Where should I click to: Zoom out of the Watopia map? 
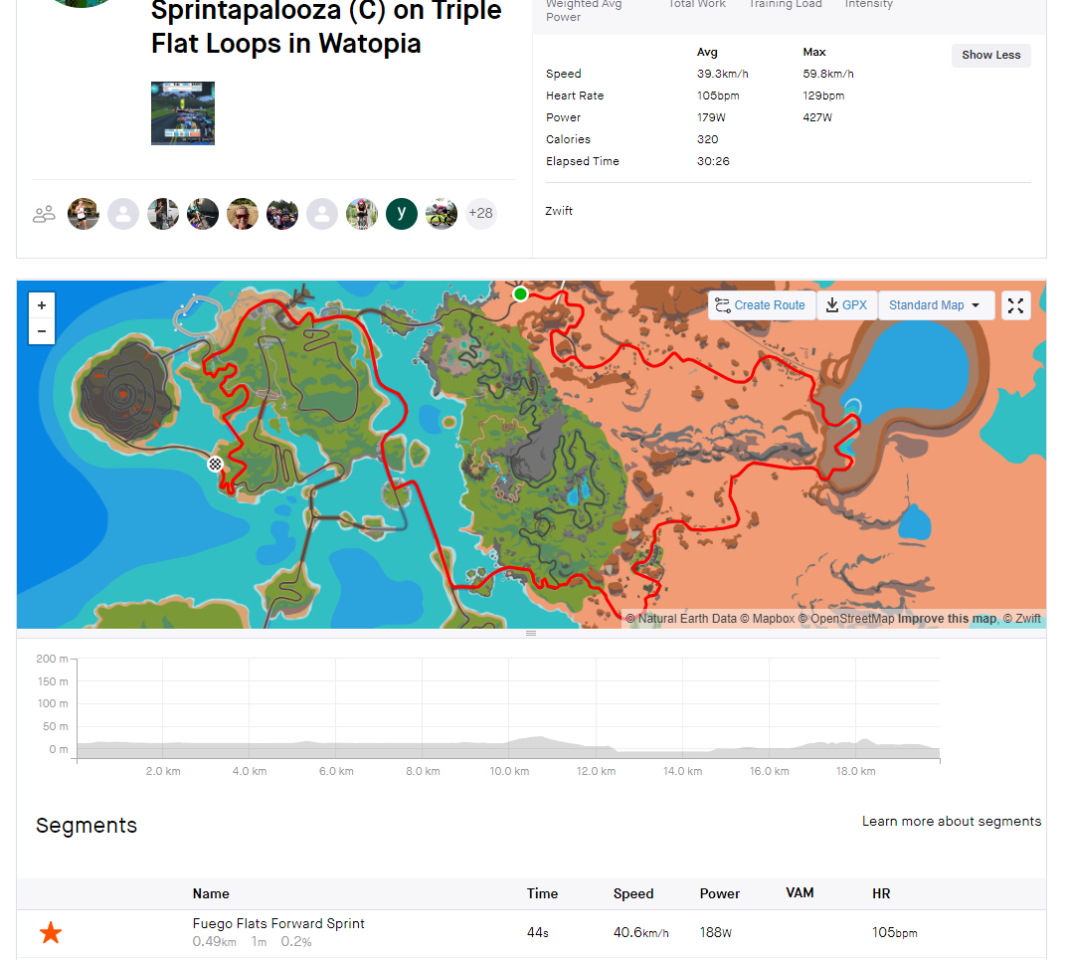(x=41, y=330)
